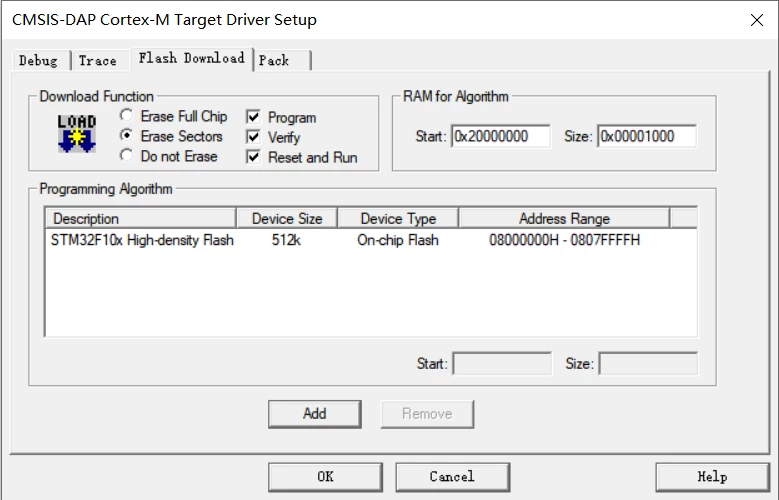Click Programming Algorithm Size field
The width and height of the screenshot is (779, 500).
pyautogui.click(x=648, y=364)
